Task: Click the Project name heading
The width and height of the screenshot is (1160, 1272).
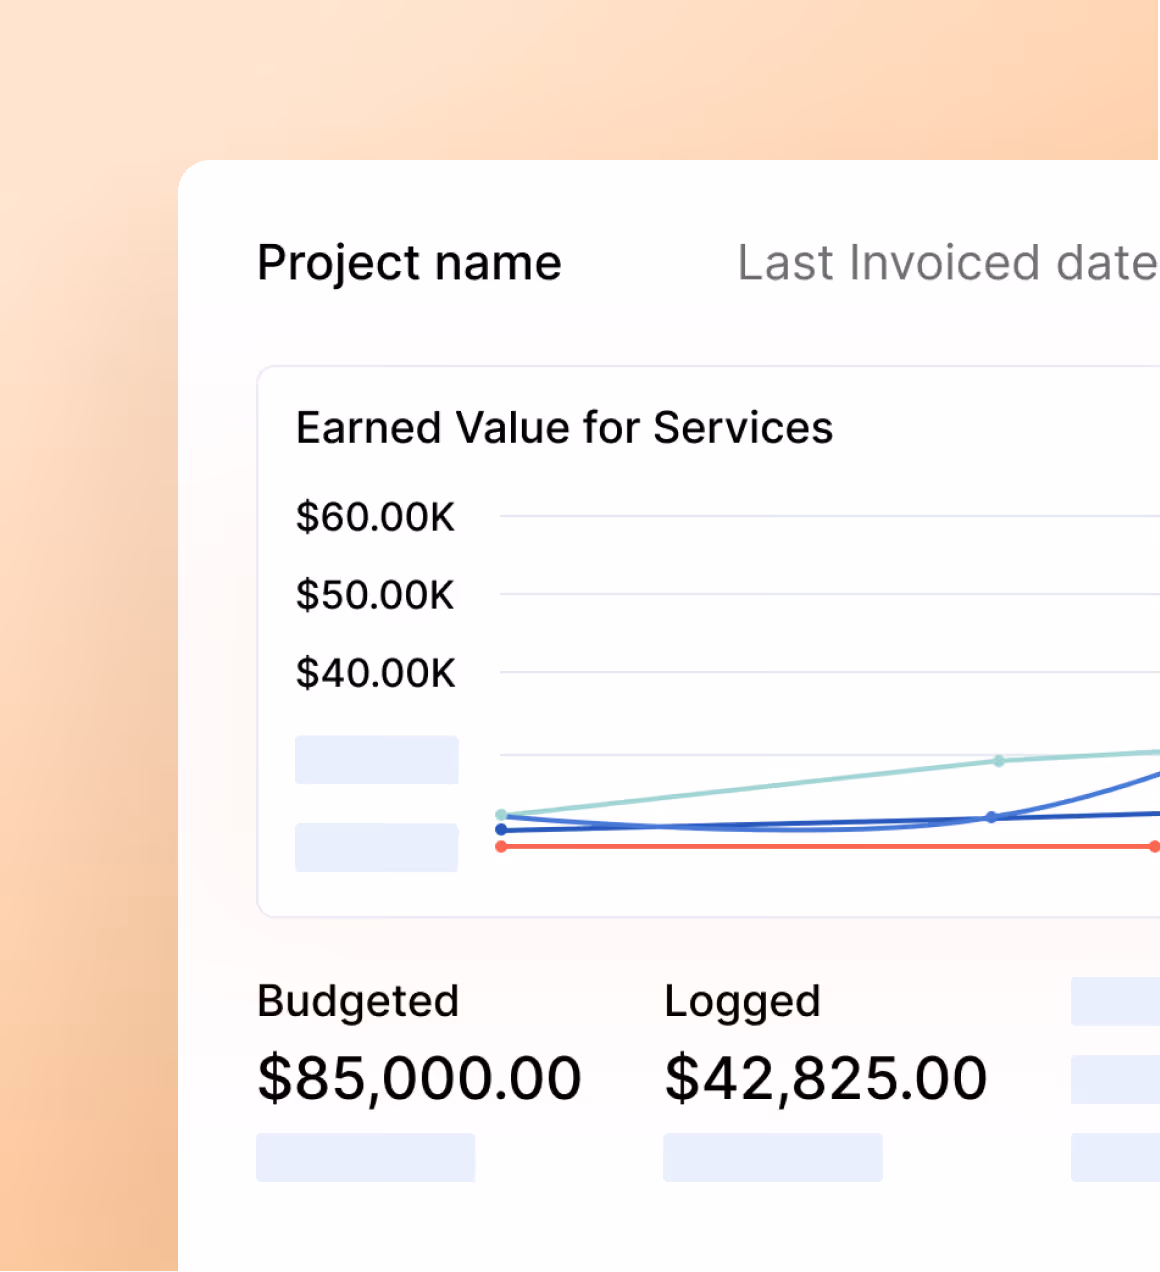Action: click(409, 264)
